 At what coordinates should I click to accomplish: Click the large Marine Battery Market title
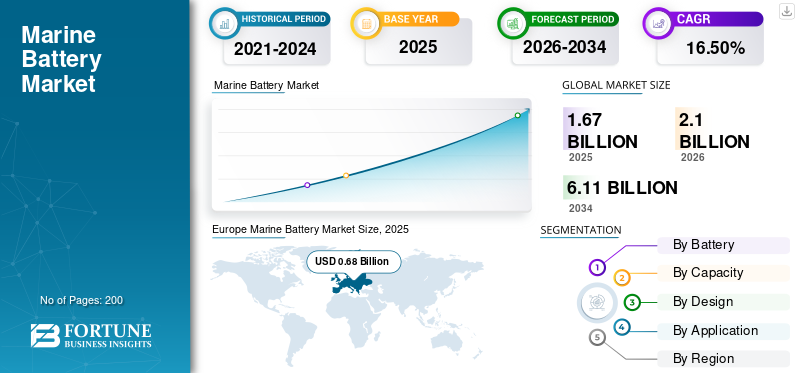click(61, 59)
